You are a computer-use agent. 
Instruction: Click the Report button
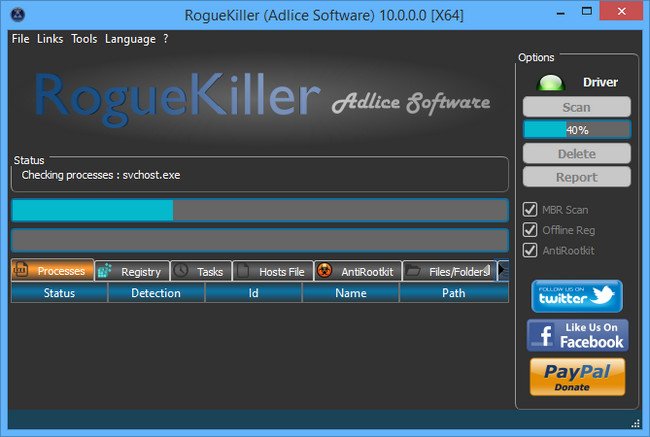577,177
